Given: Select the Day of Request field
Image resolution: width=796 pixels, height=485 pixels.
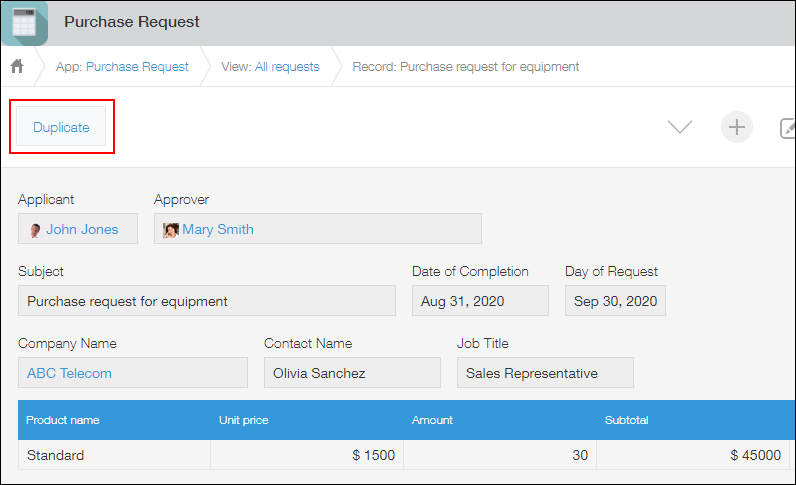Looking at the screenshot, I should (x=615, y=301).
